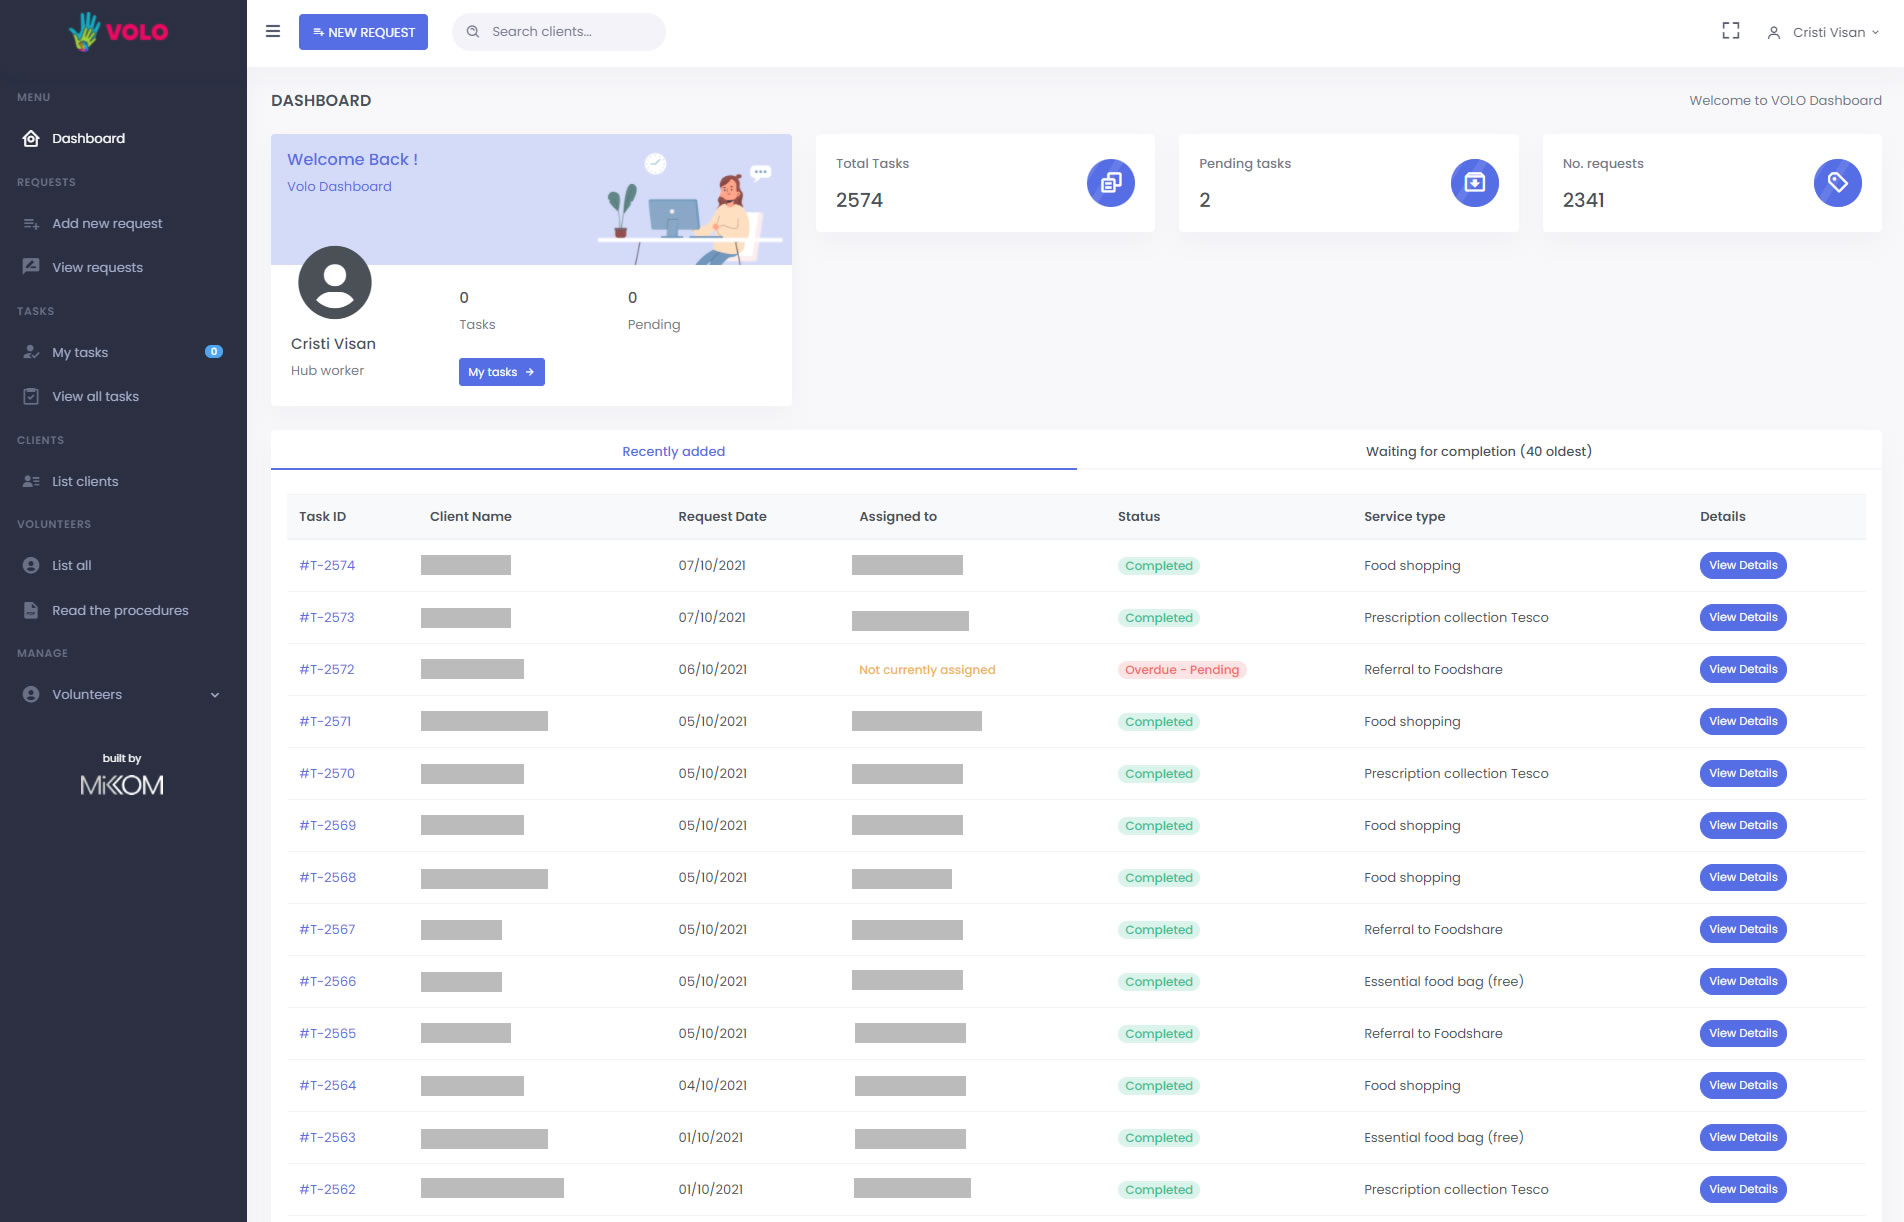Viewport: 1904px width, 1222px height.
Task: Click the Pending tasks round icon
Action: [1474, 183]
